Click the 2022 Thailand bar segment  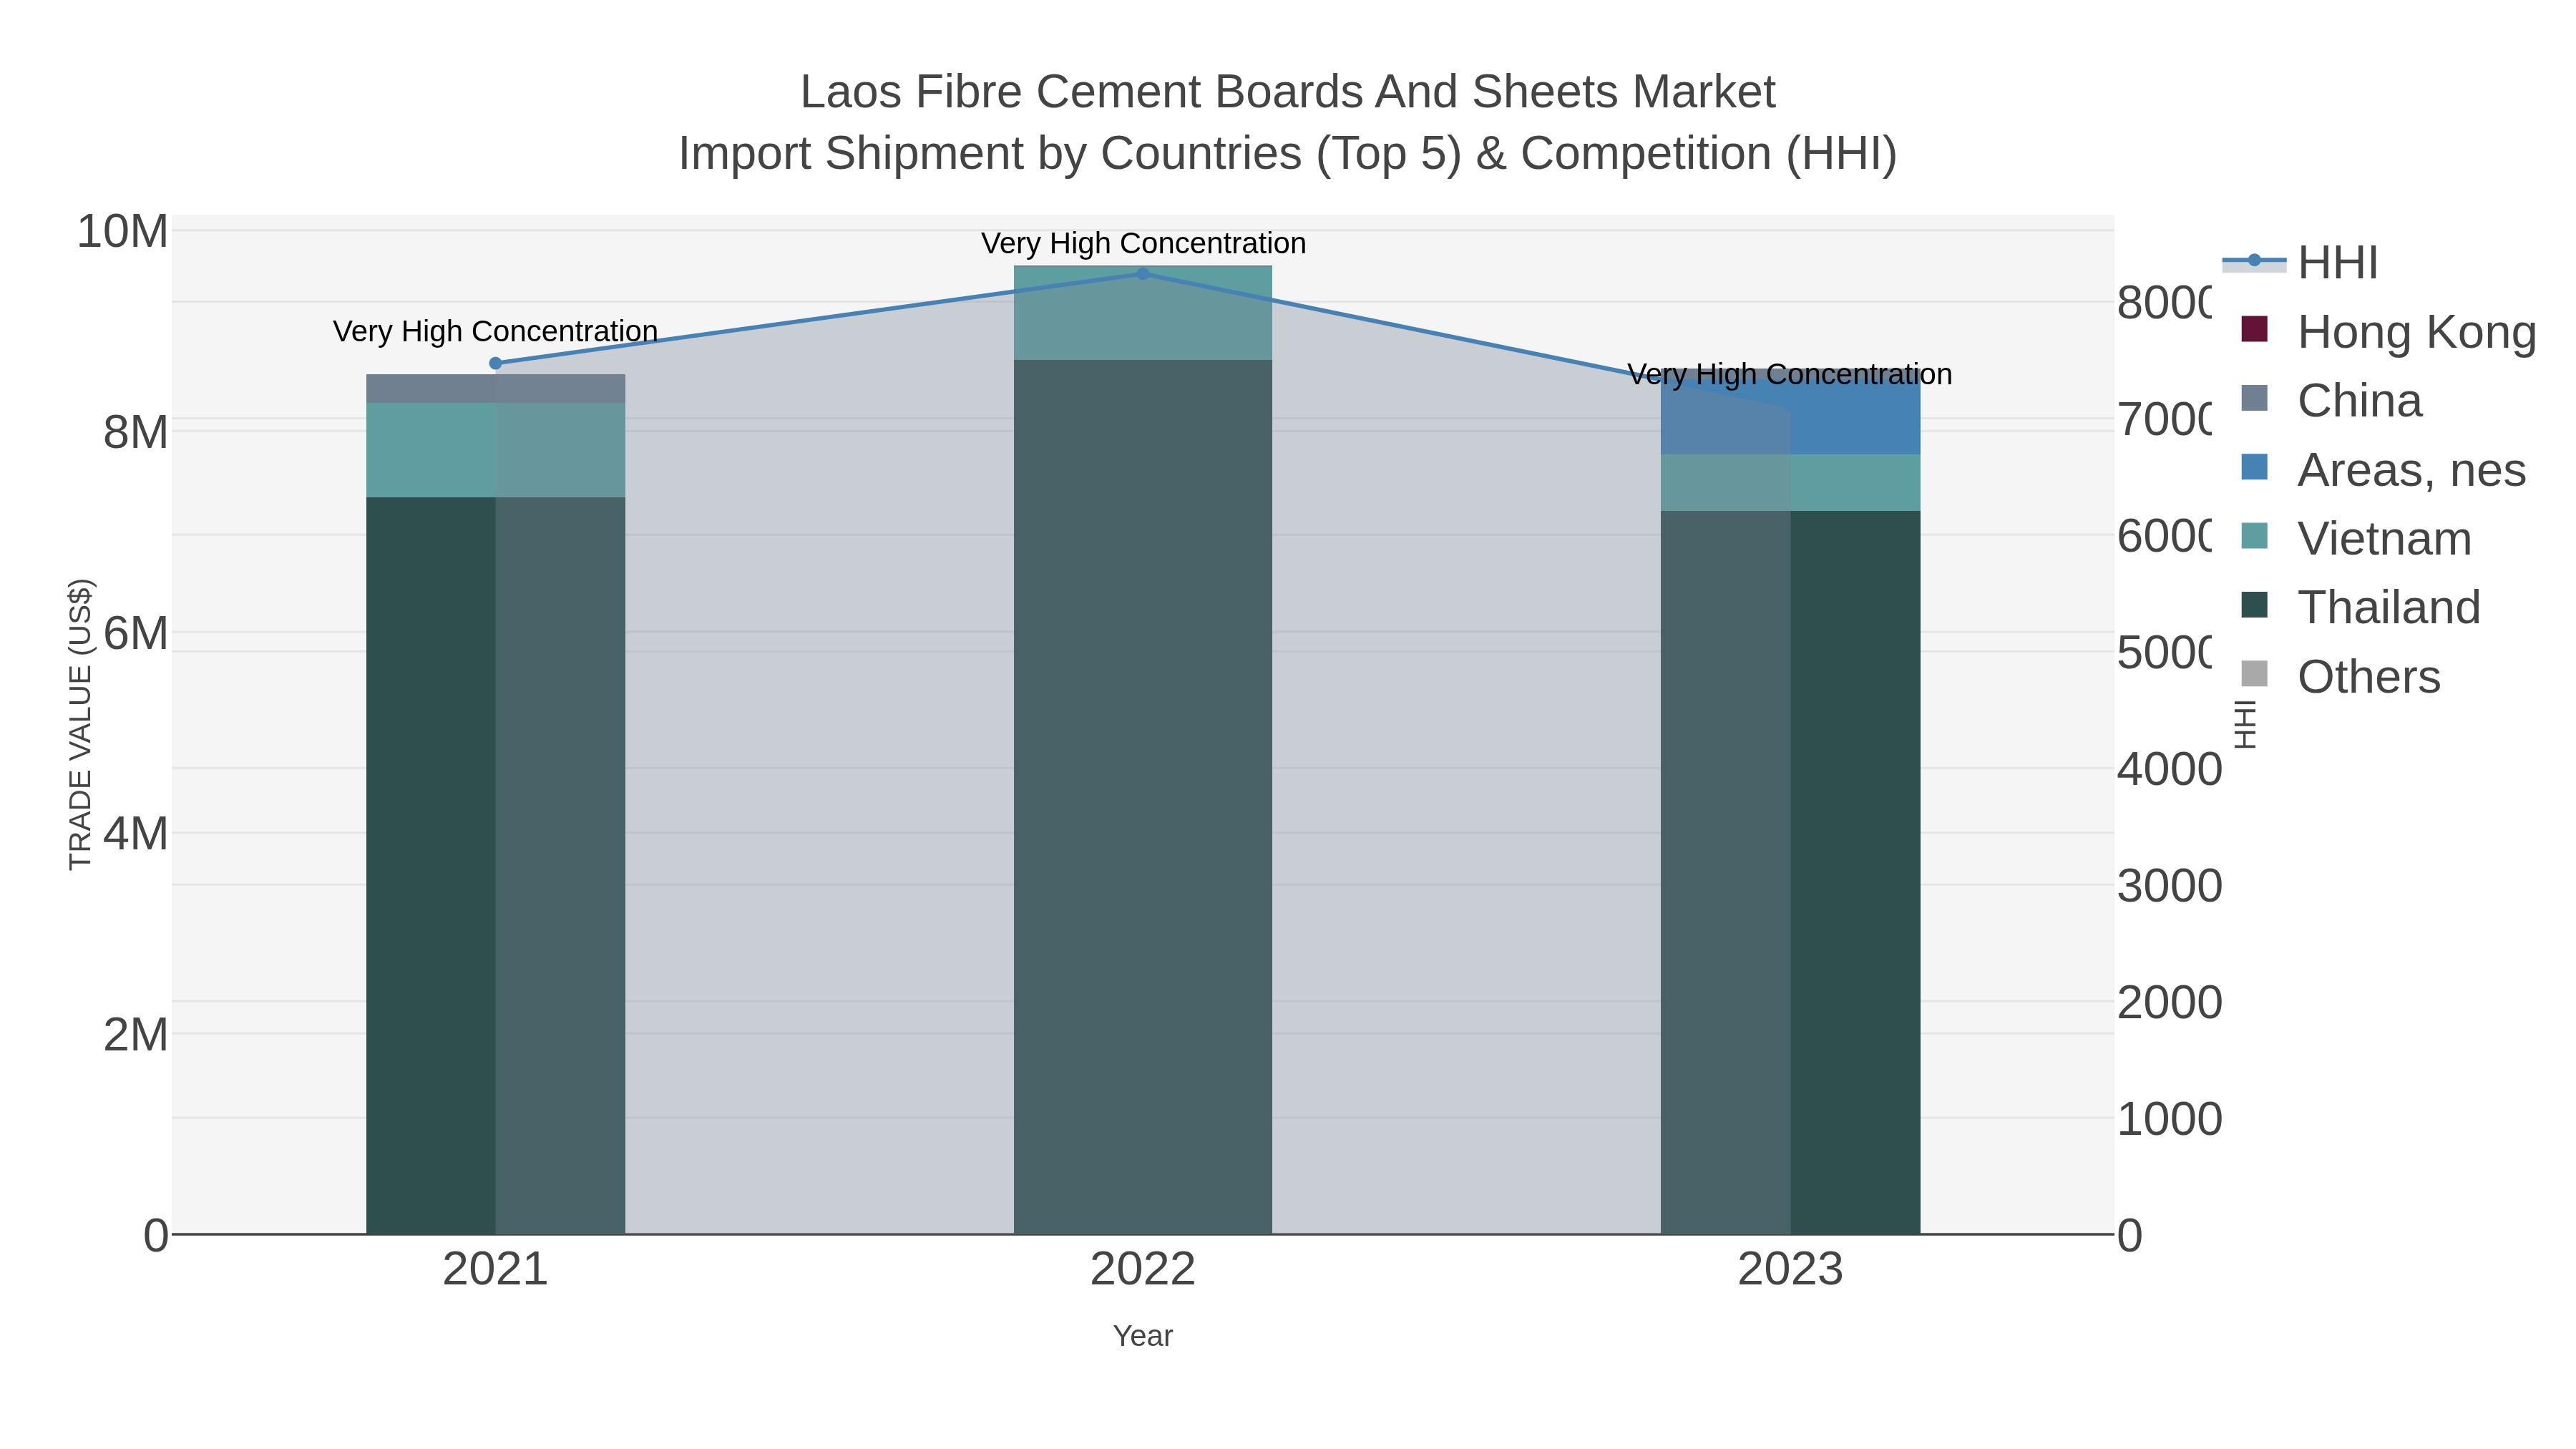1143,797
